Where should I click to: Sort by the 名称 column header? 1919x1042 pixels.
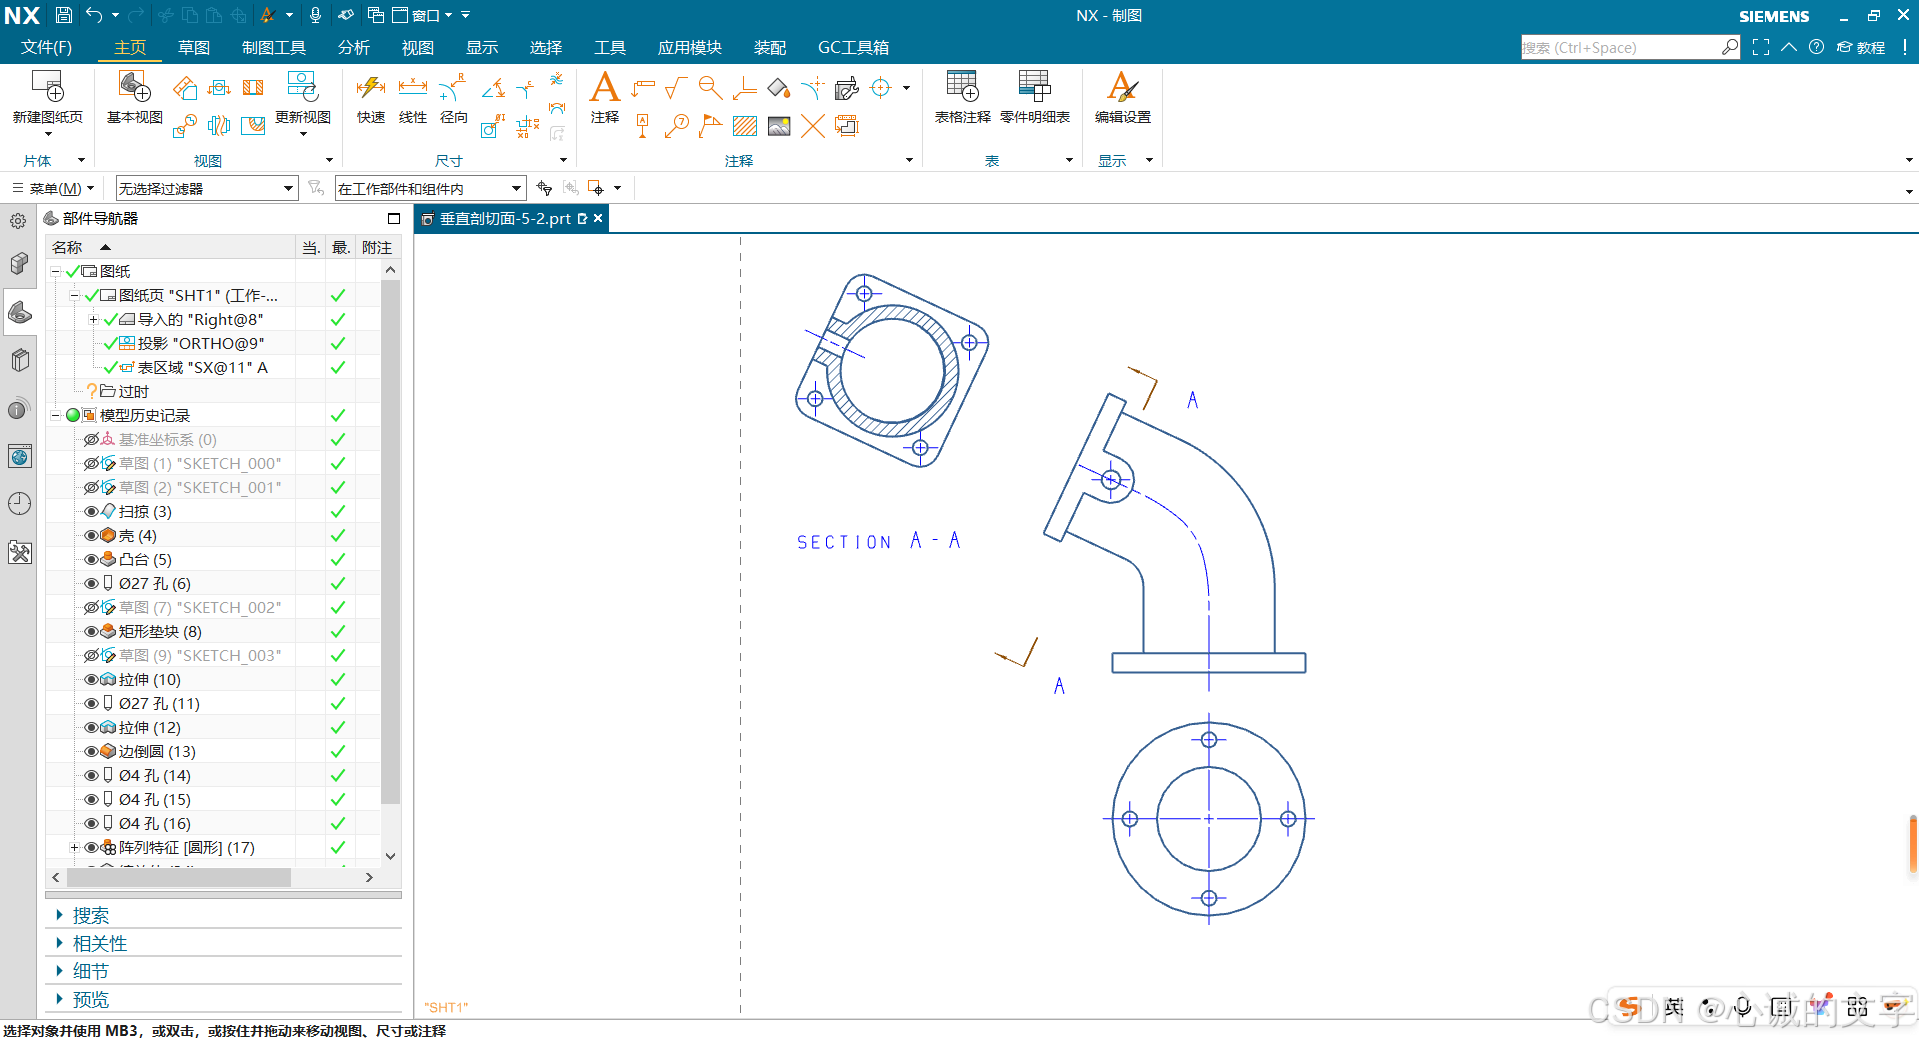(x=170, y=247)
